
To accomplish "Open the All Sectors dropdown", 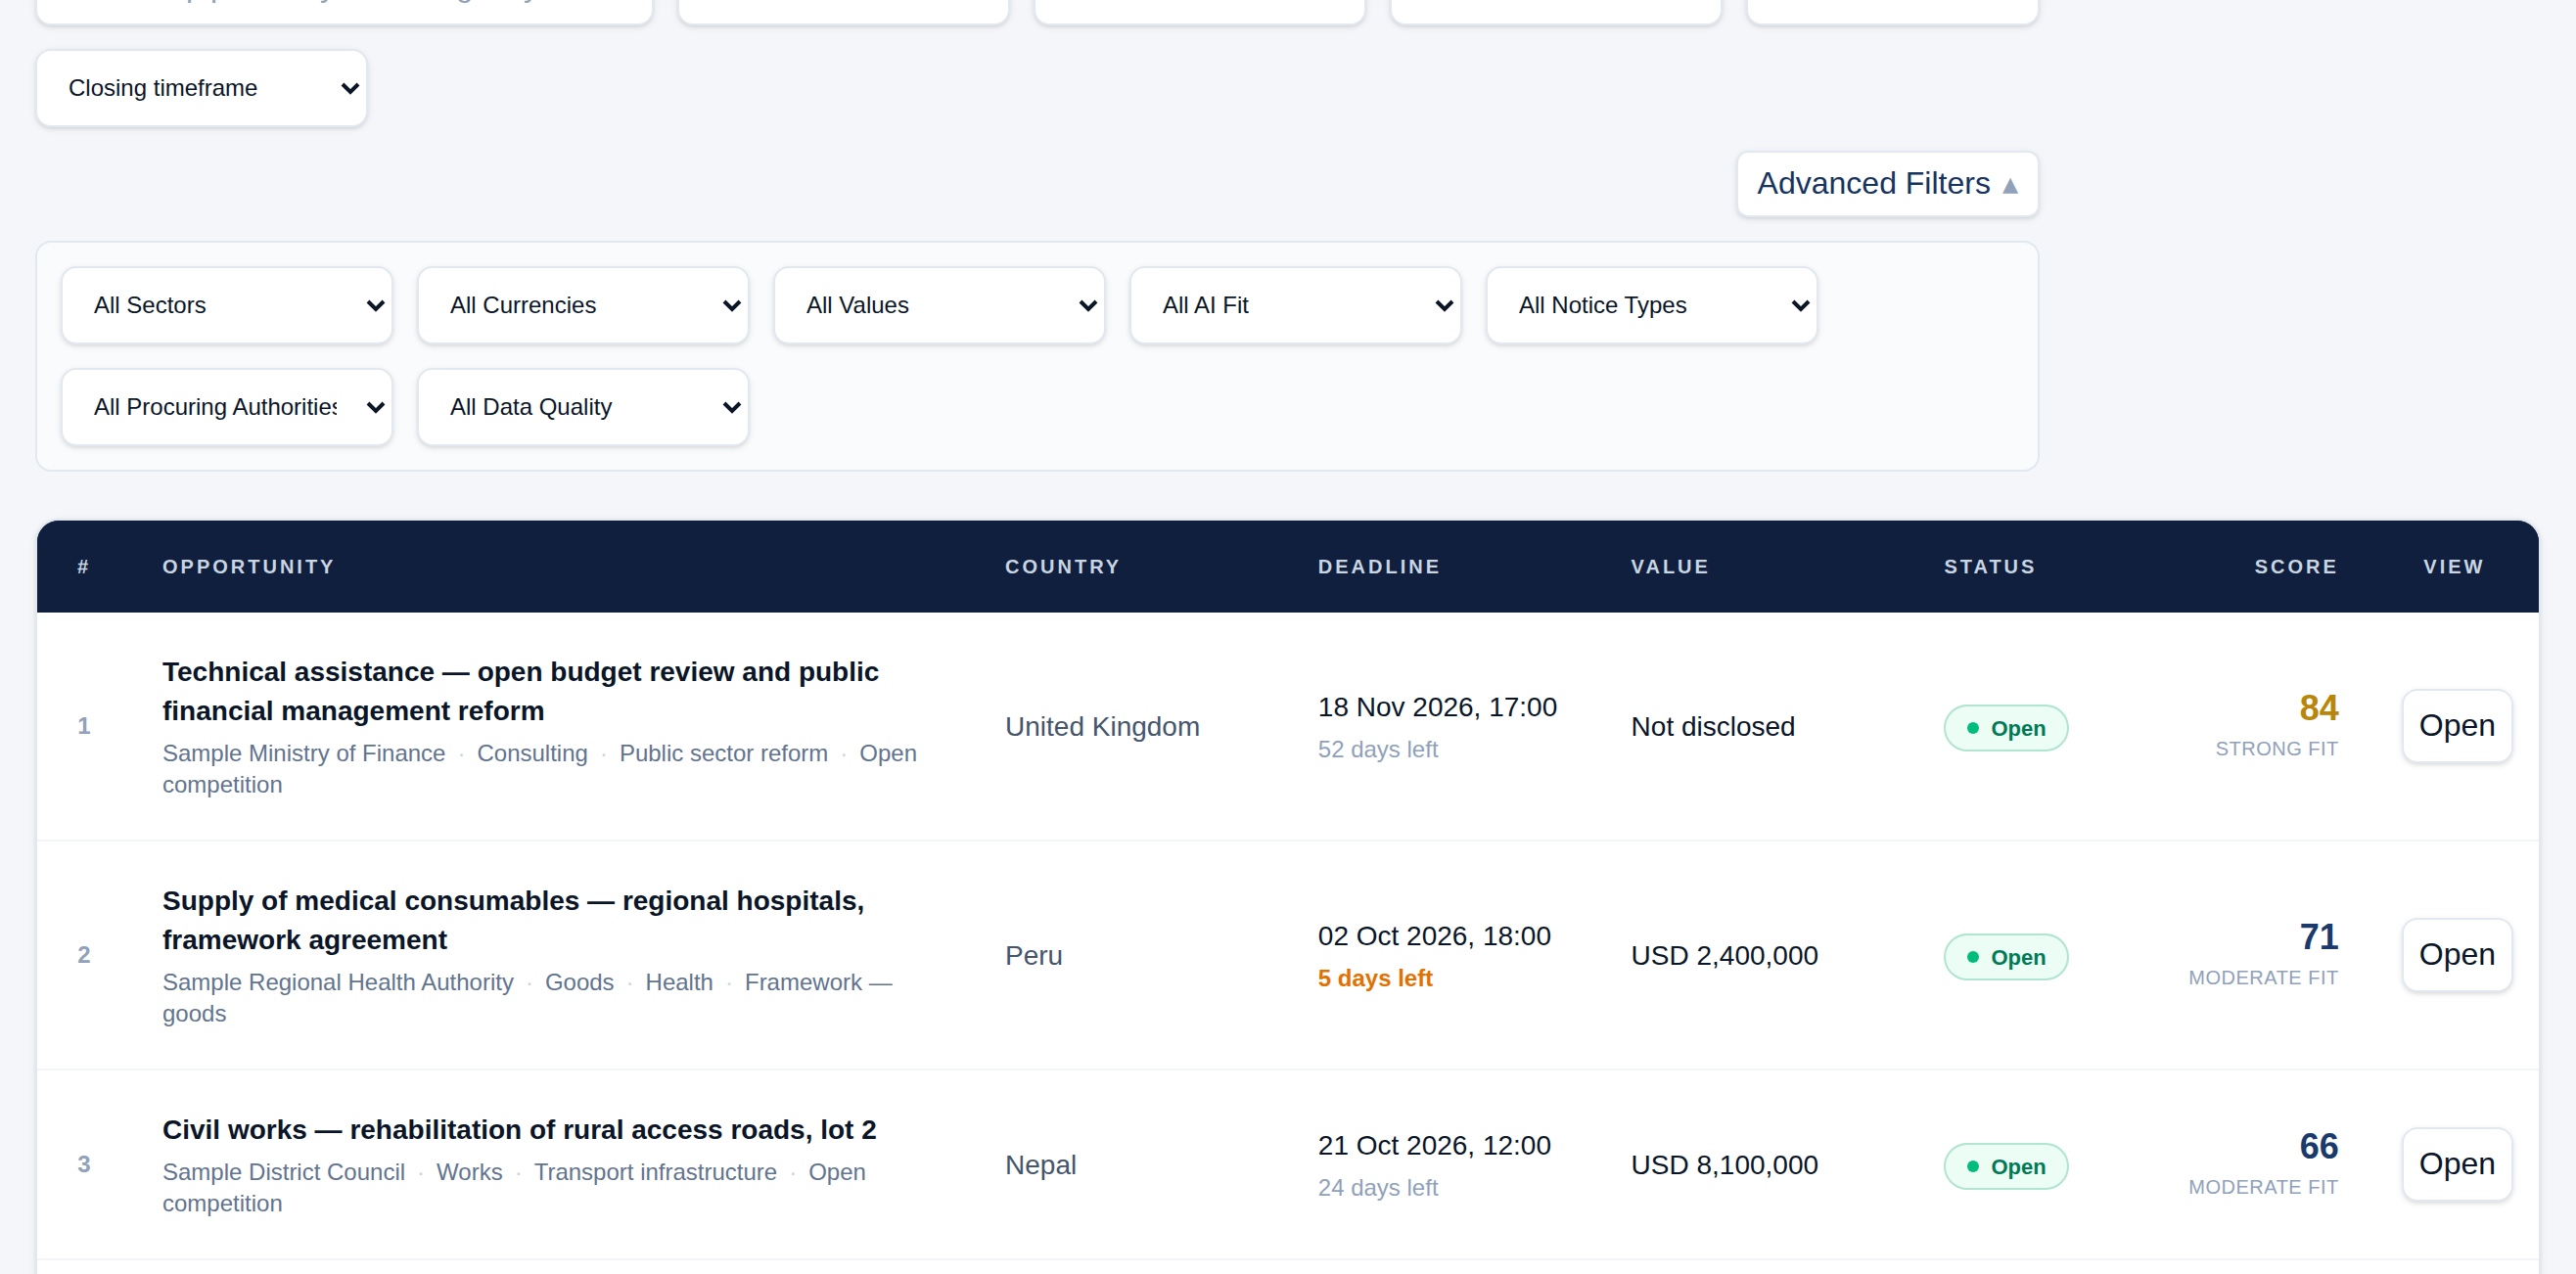I will click(227, 305).
